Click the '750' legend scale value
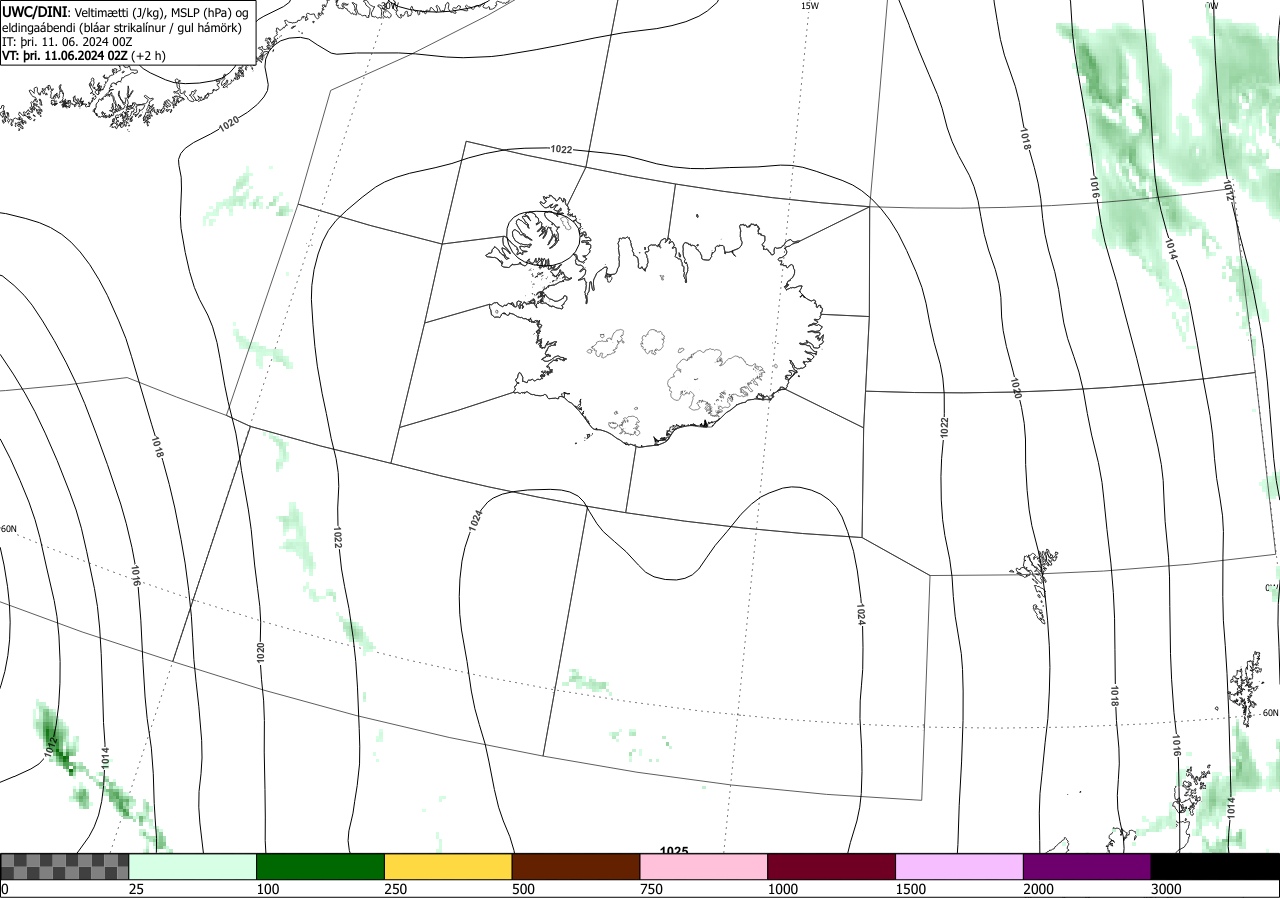This screenshot has height=898, width=1280. (652, 889)
